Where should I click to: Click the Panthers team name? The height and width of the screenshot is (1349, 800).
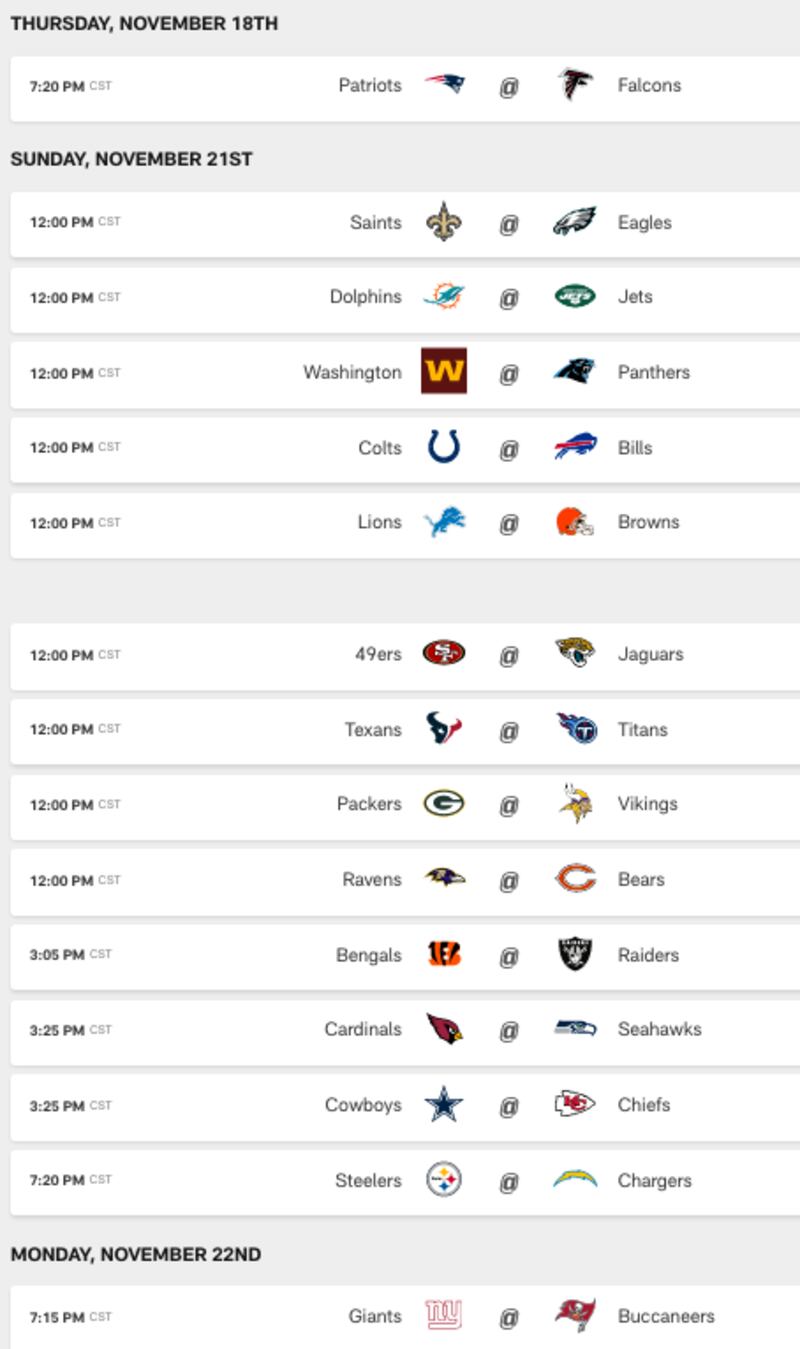[x=654, y=372]
